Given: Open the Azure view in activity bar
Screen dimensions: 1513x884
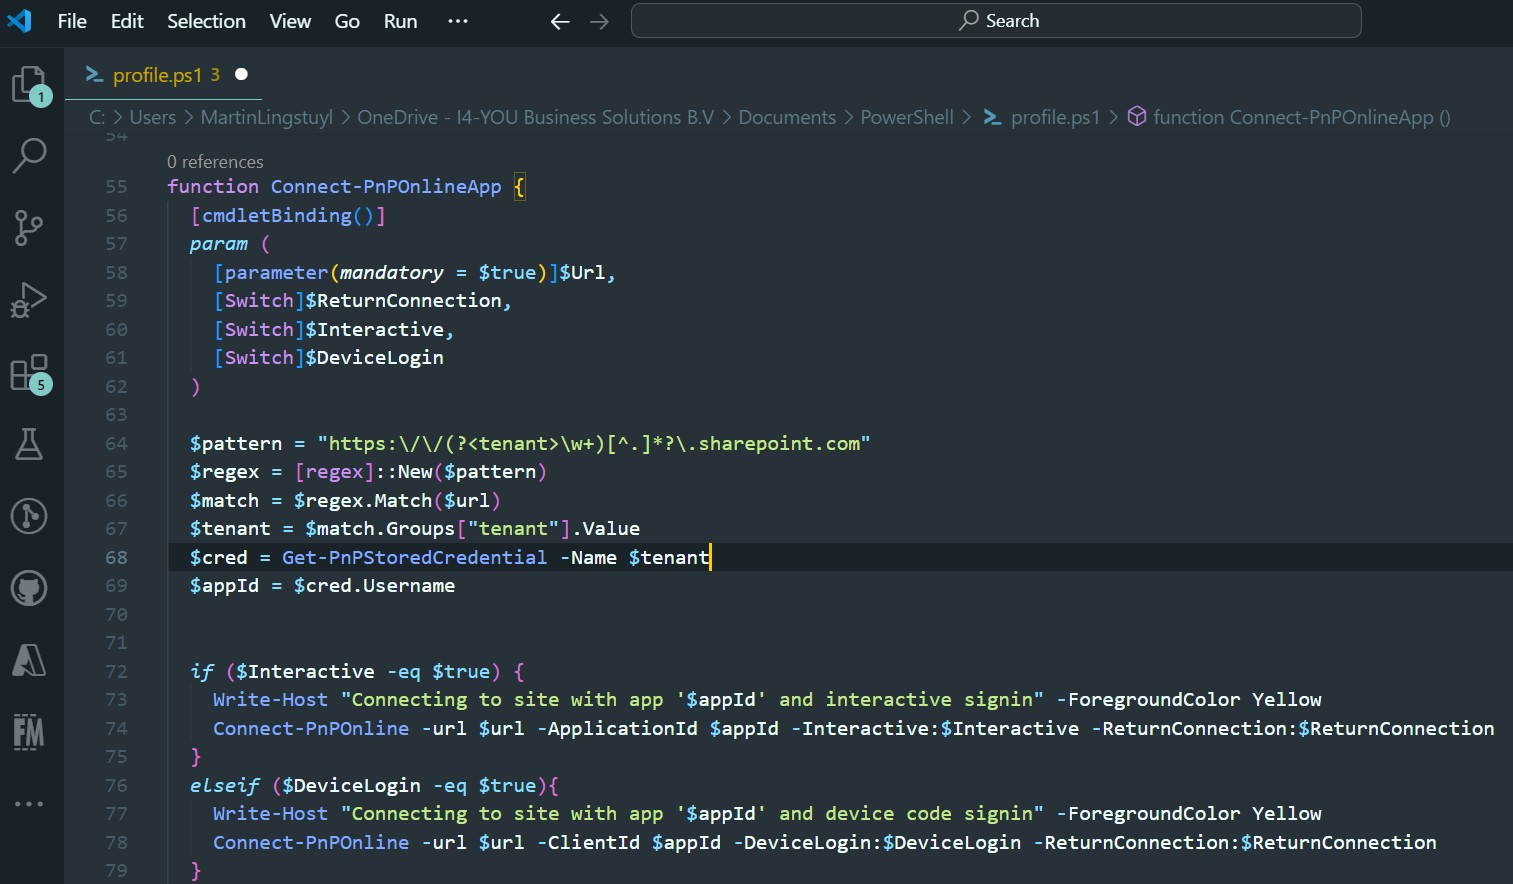Looking at the screenshot, I should [x=29, y=660].
